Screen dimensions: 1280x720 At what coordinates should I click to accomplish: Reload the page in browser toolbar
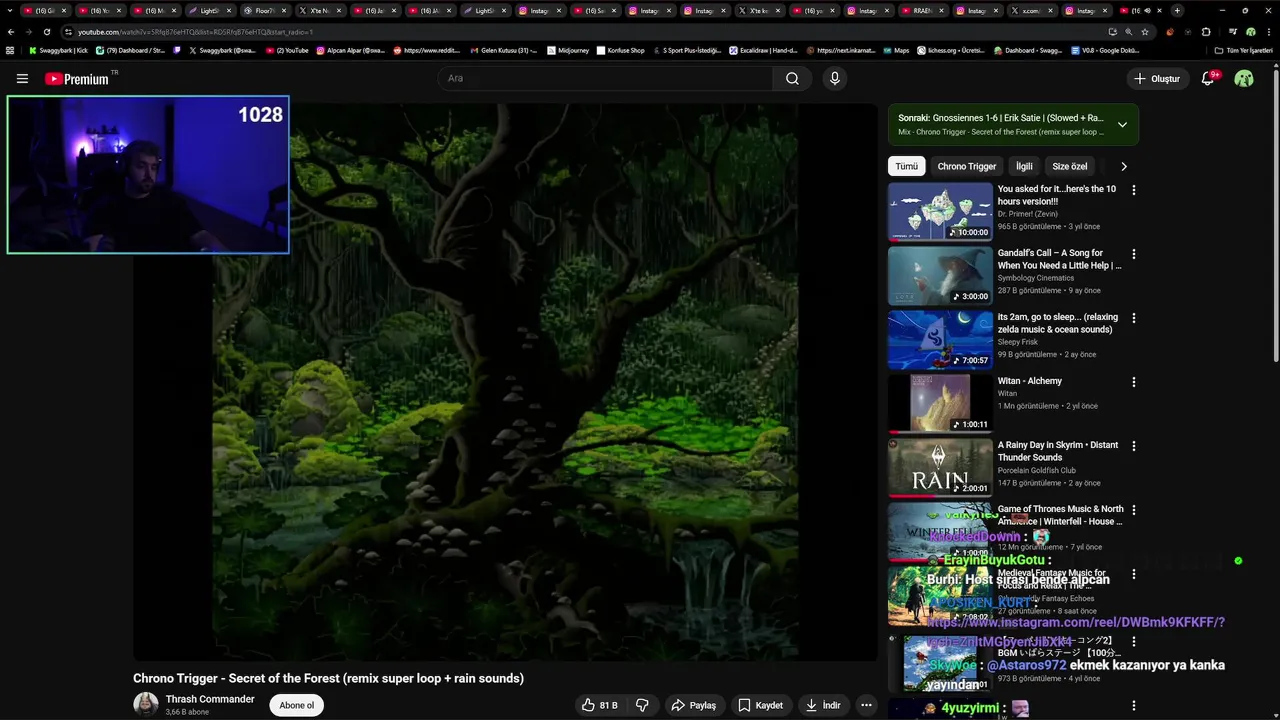click(x=46, y=32)
